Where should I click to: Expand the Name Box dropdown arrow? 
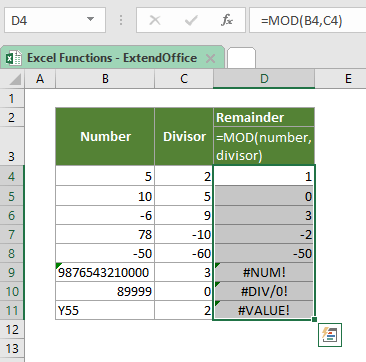90,20
